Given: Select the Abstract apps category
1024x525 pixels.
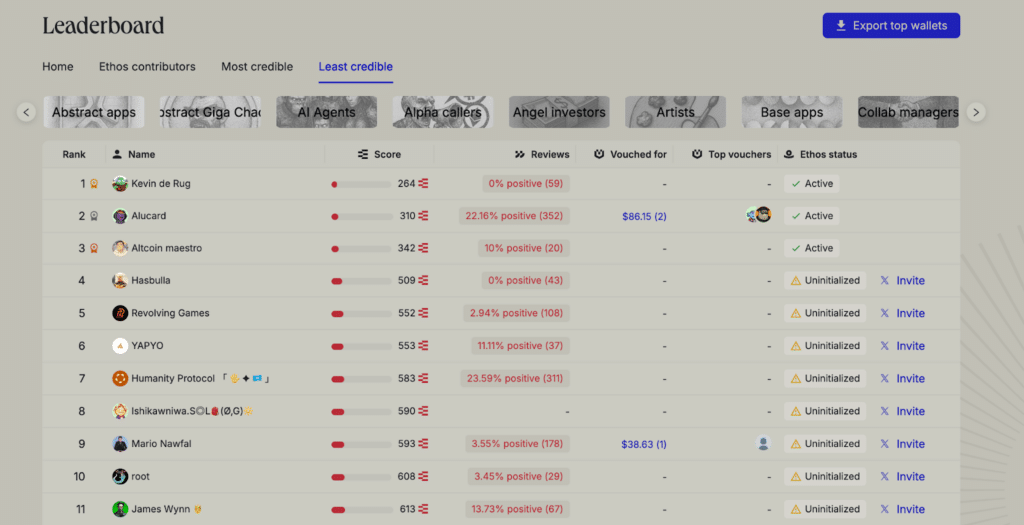Looking at the screenshot, I should [94, 112].
